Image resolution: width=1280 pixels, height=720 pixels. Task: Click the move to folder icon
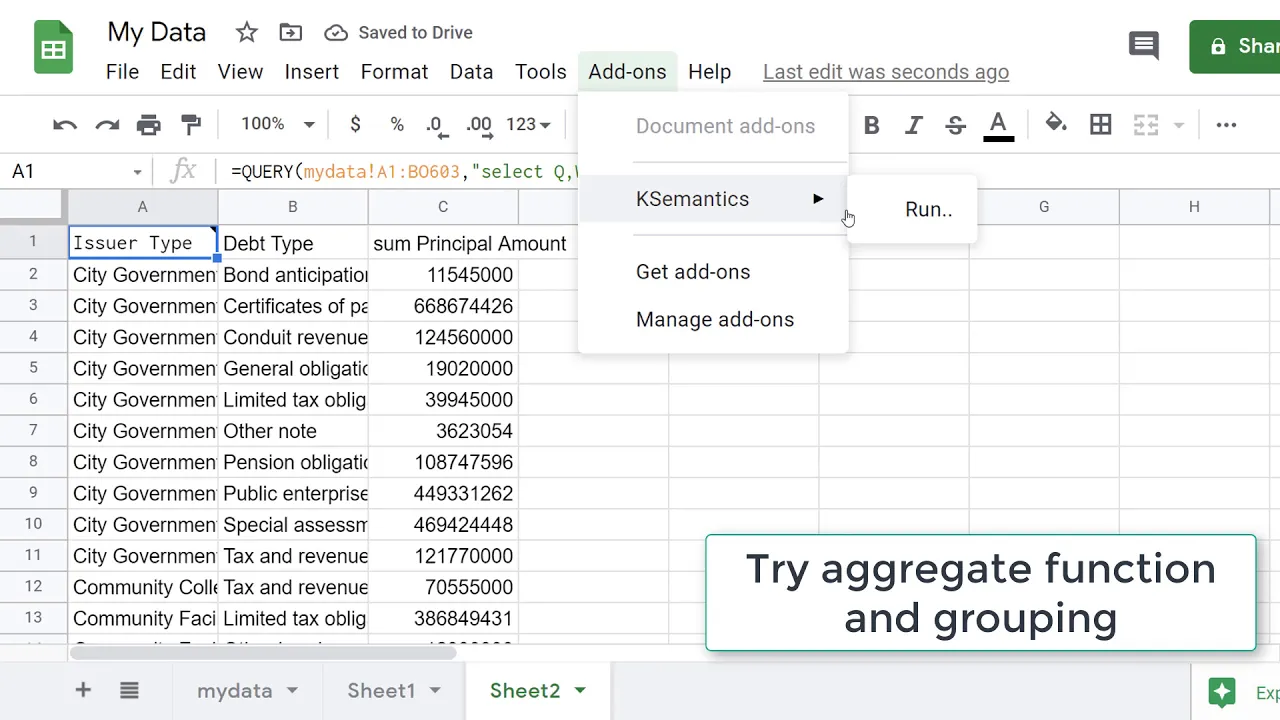[x=290, y=33]
